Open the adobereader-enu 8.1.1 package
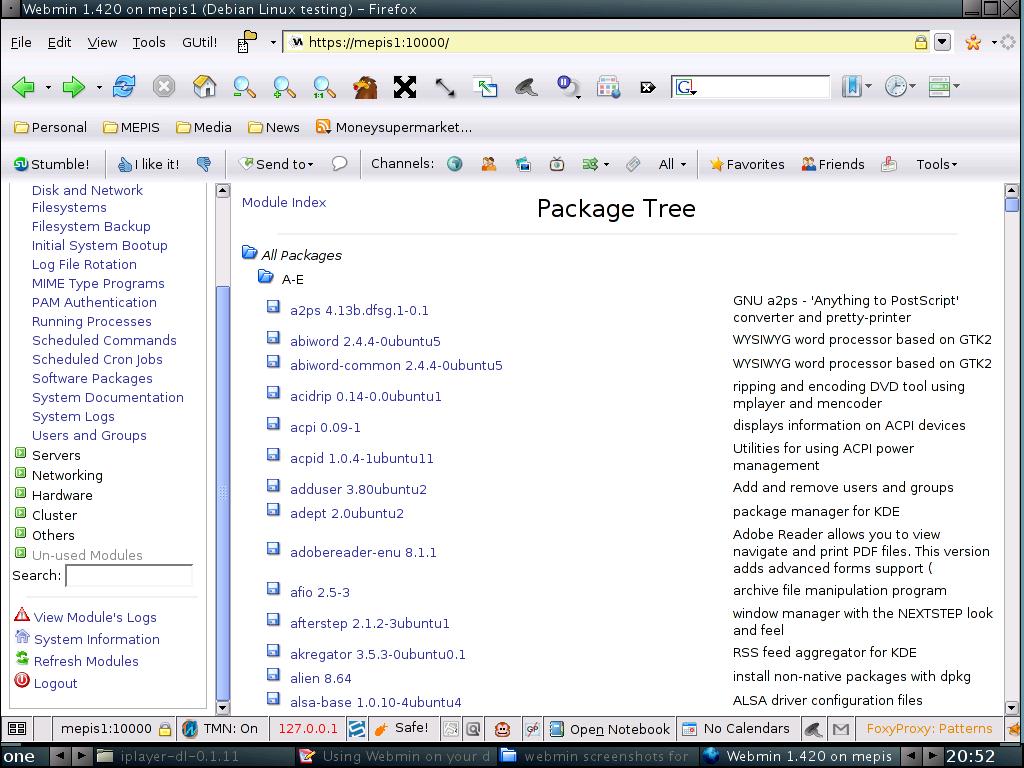This screenshot has width=1024, height=768. click(x=363, y=552)
